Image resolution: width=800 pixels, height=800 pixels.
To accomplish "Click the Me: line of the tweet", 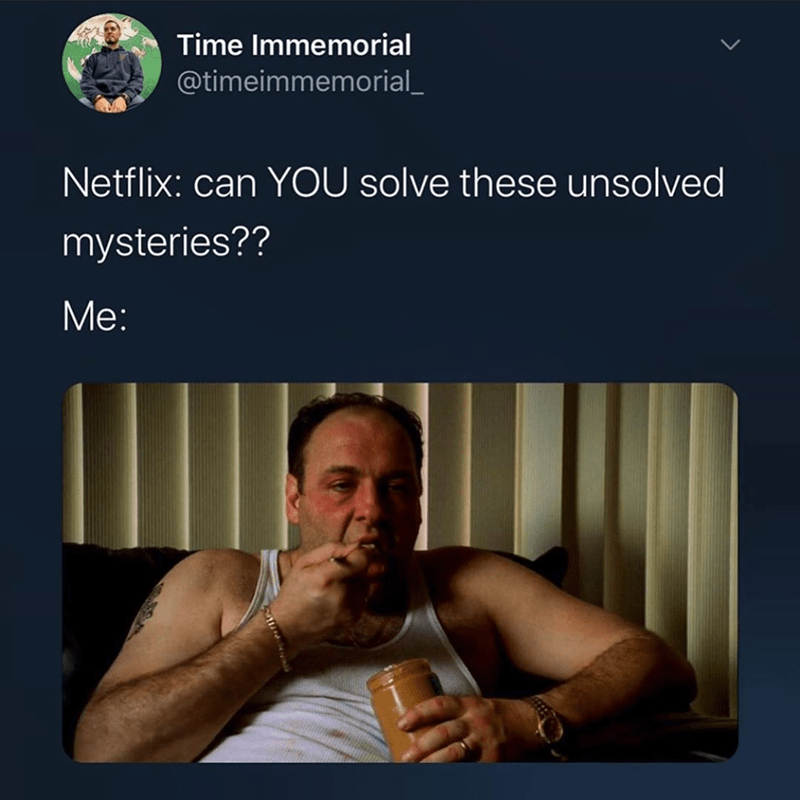I will coord(94,316).
